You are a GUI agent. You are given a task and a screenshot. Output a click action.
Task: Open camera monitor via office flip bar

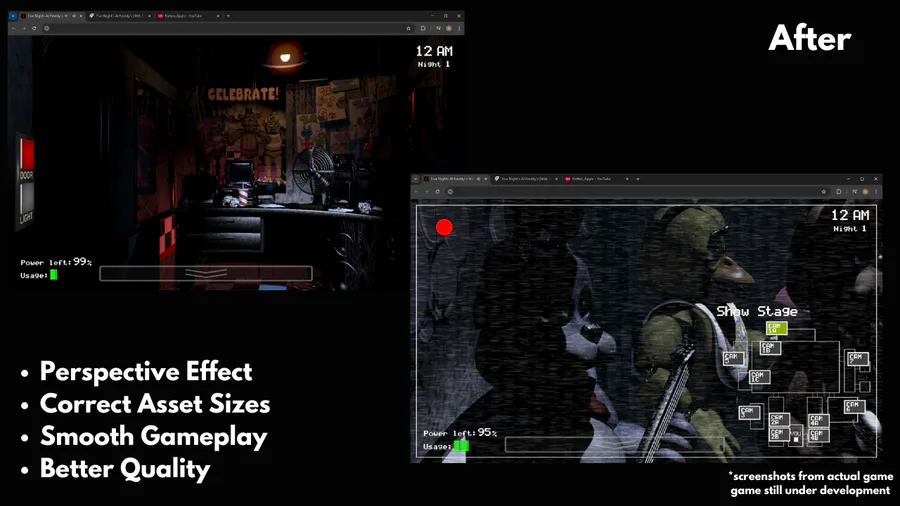pyautogui.click(x=205, y=274)
